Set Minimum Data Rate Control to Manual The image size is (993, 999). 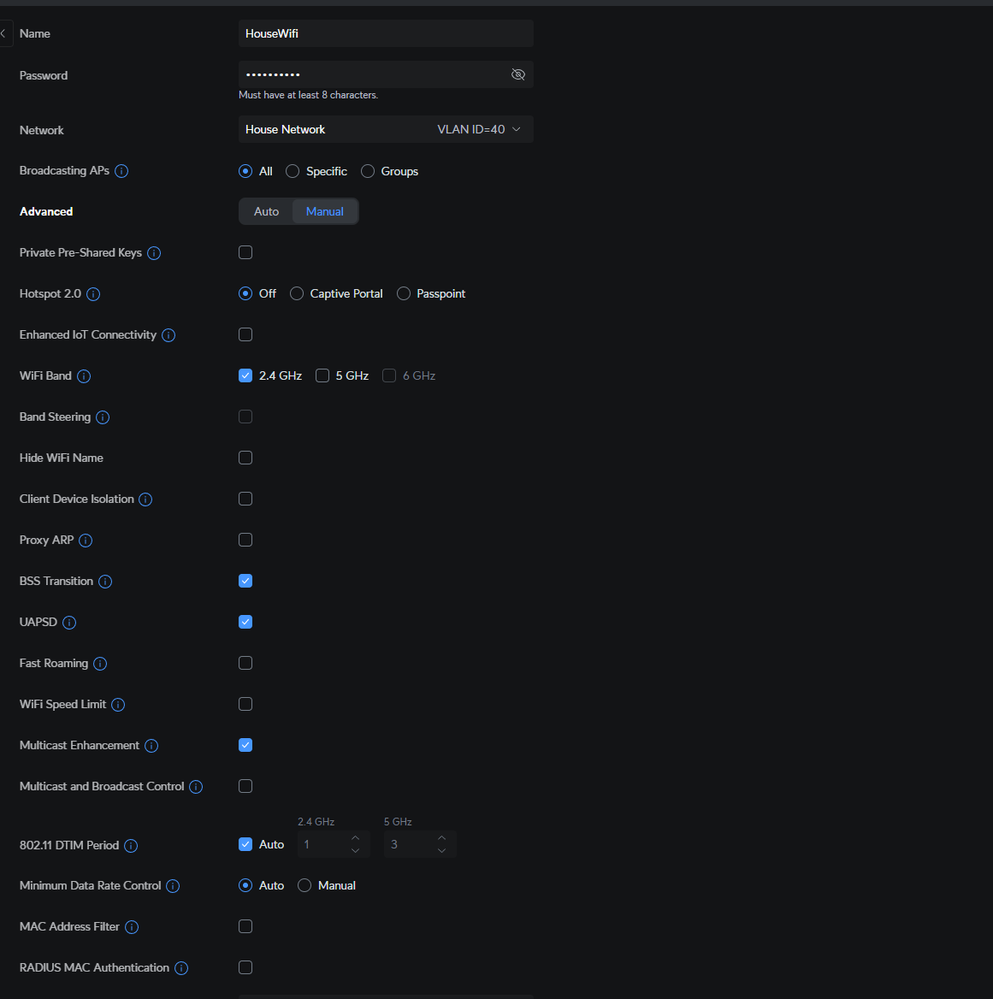point(305,886)
